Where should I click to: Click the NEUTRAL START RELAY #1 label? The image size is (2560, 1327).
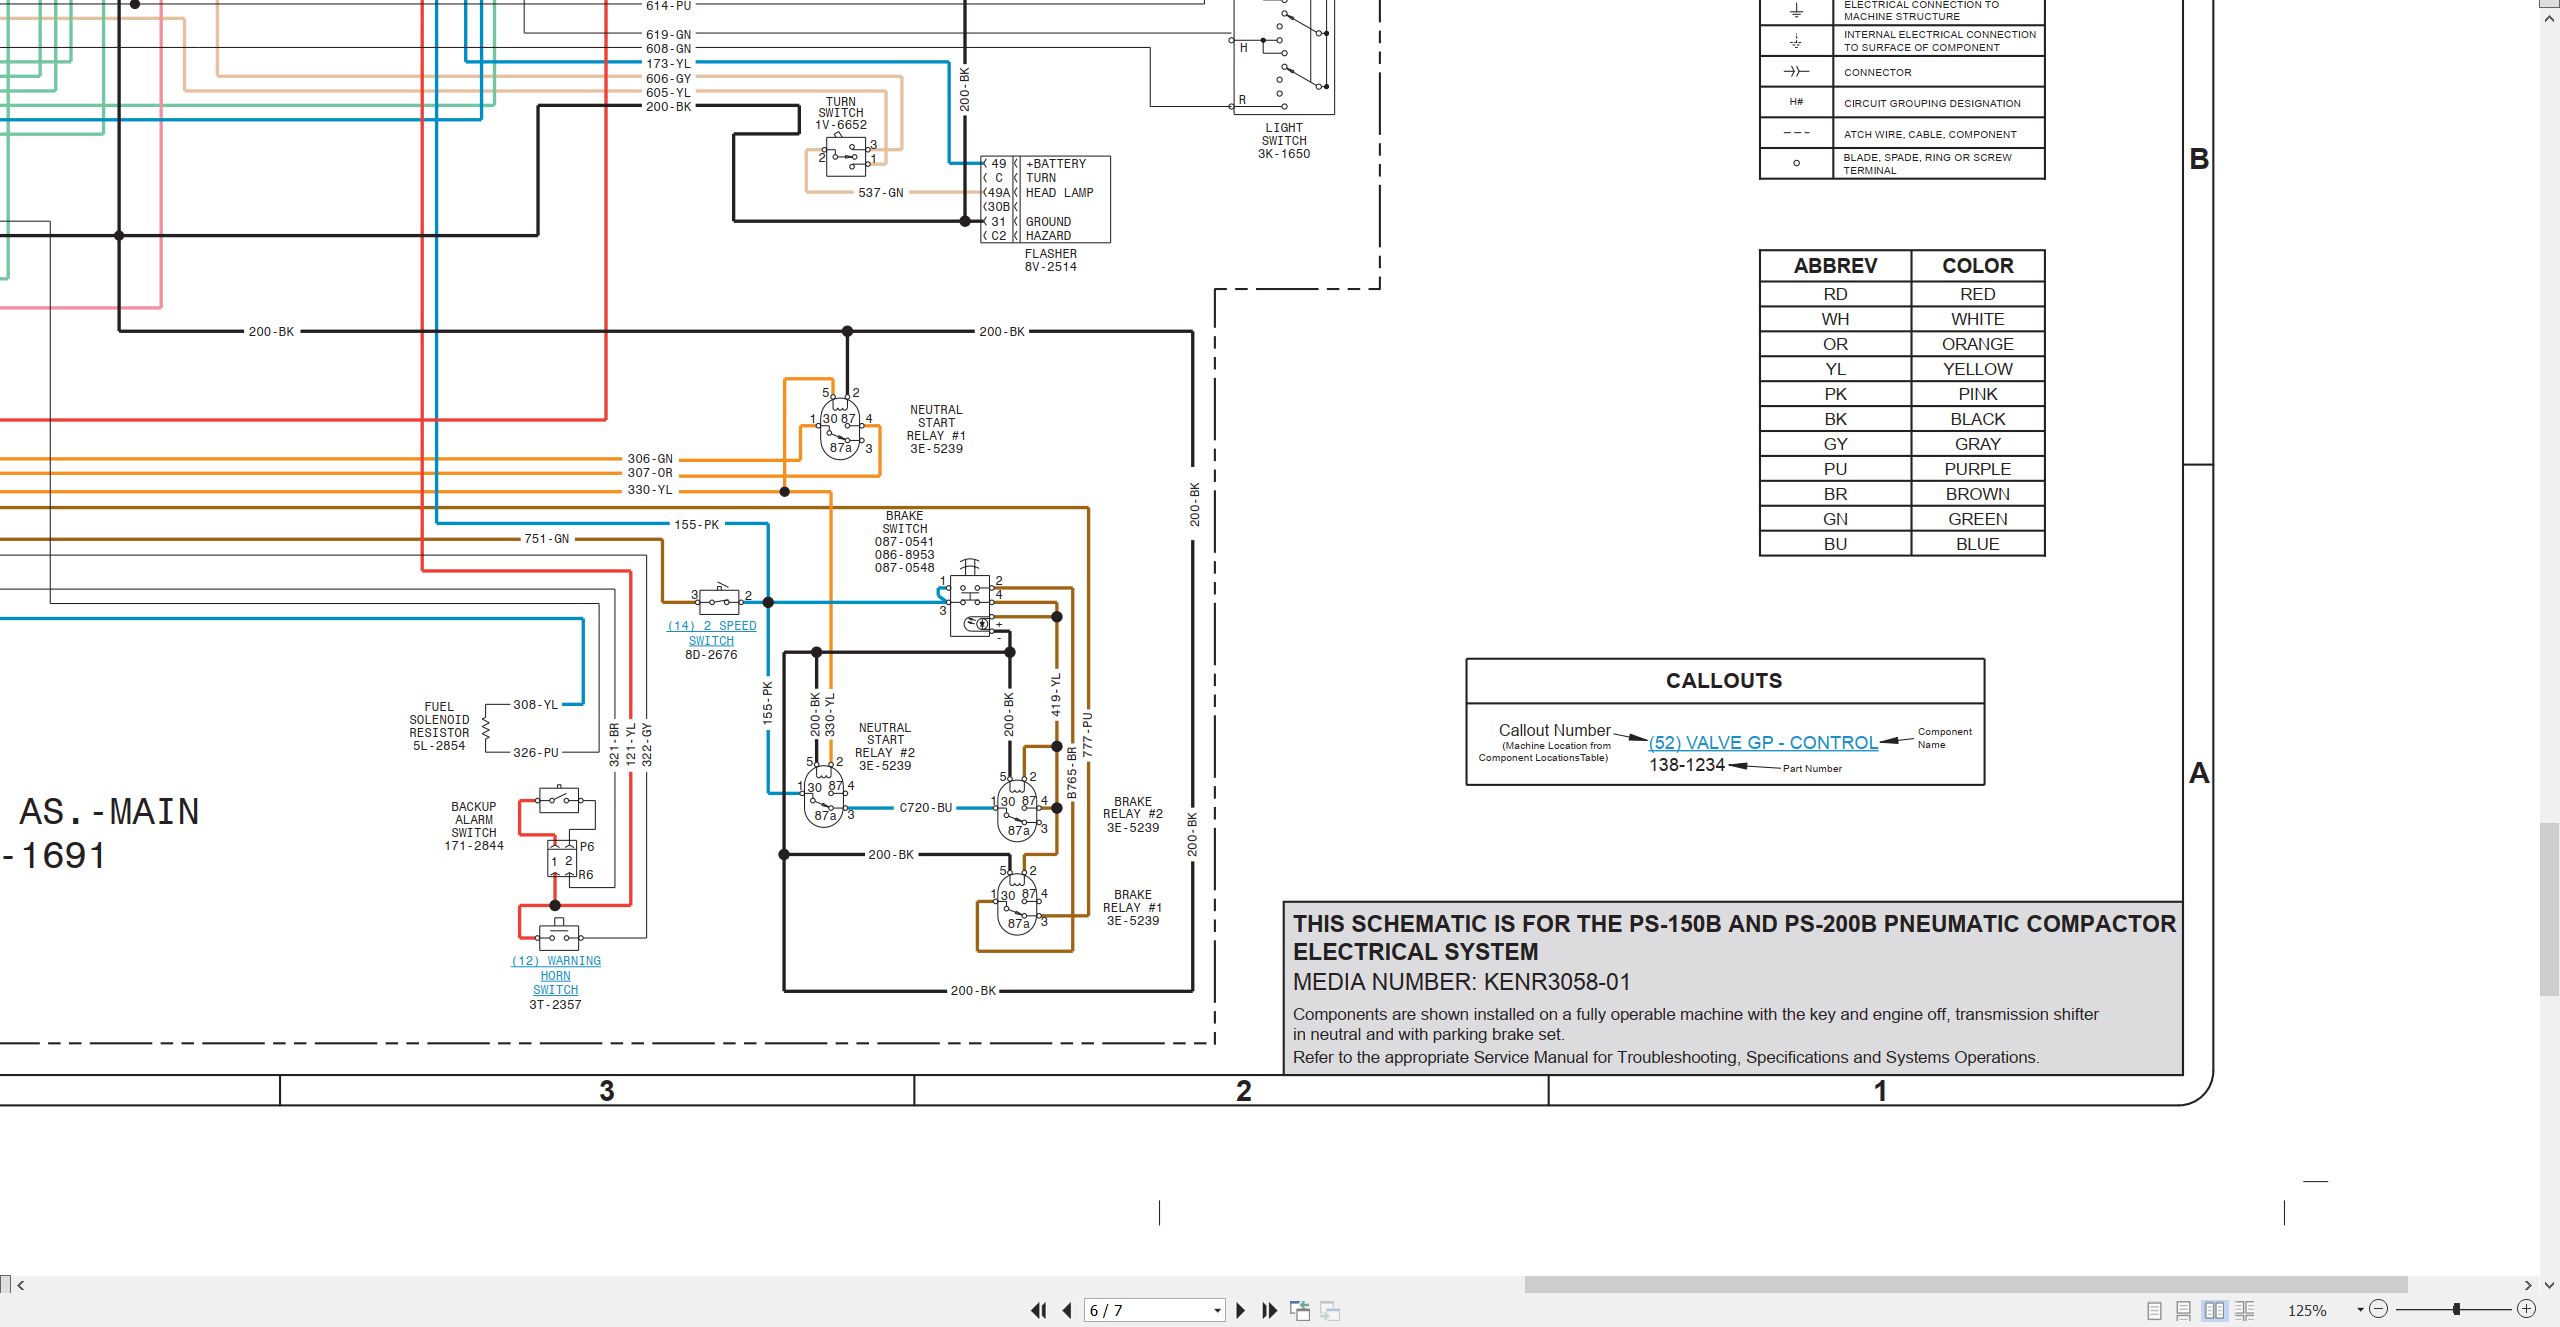(936, 429)
